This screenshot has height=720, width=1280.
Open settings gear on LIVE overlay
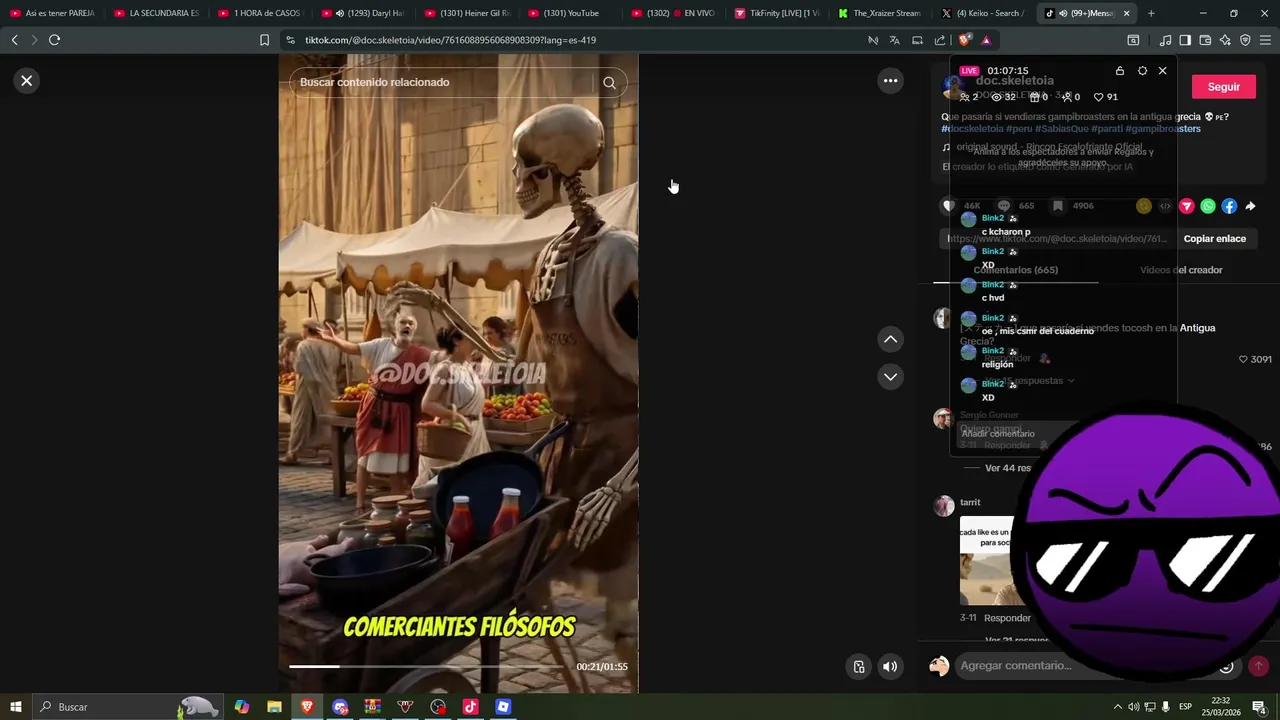point(1142,71)
